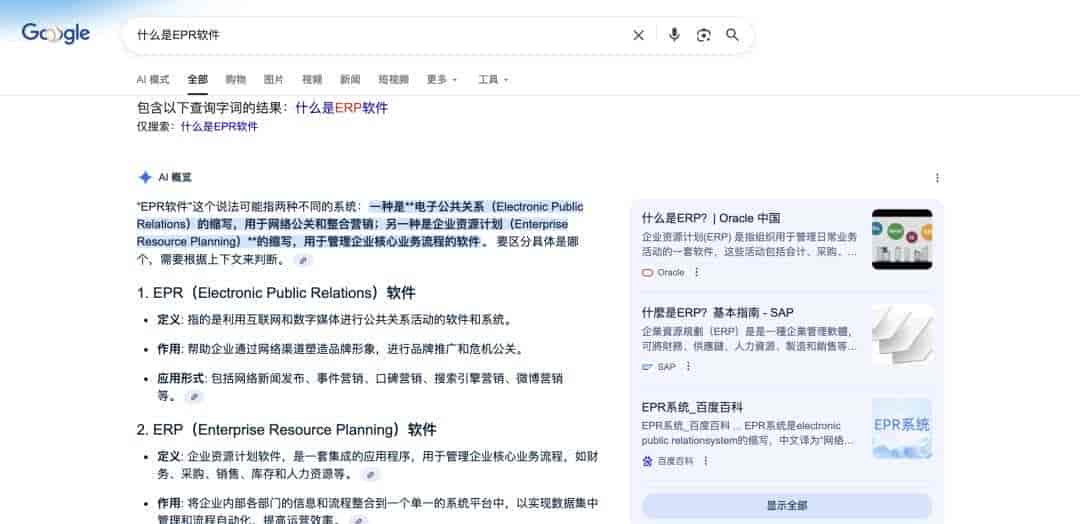This screenshot has width=1080, height=524.
Task: Click the Oracle favicon icon
Action: (647, 273)
